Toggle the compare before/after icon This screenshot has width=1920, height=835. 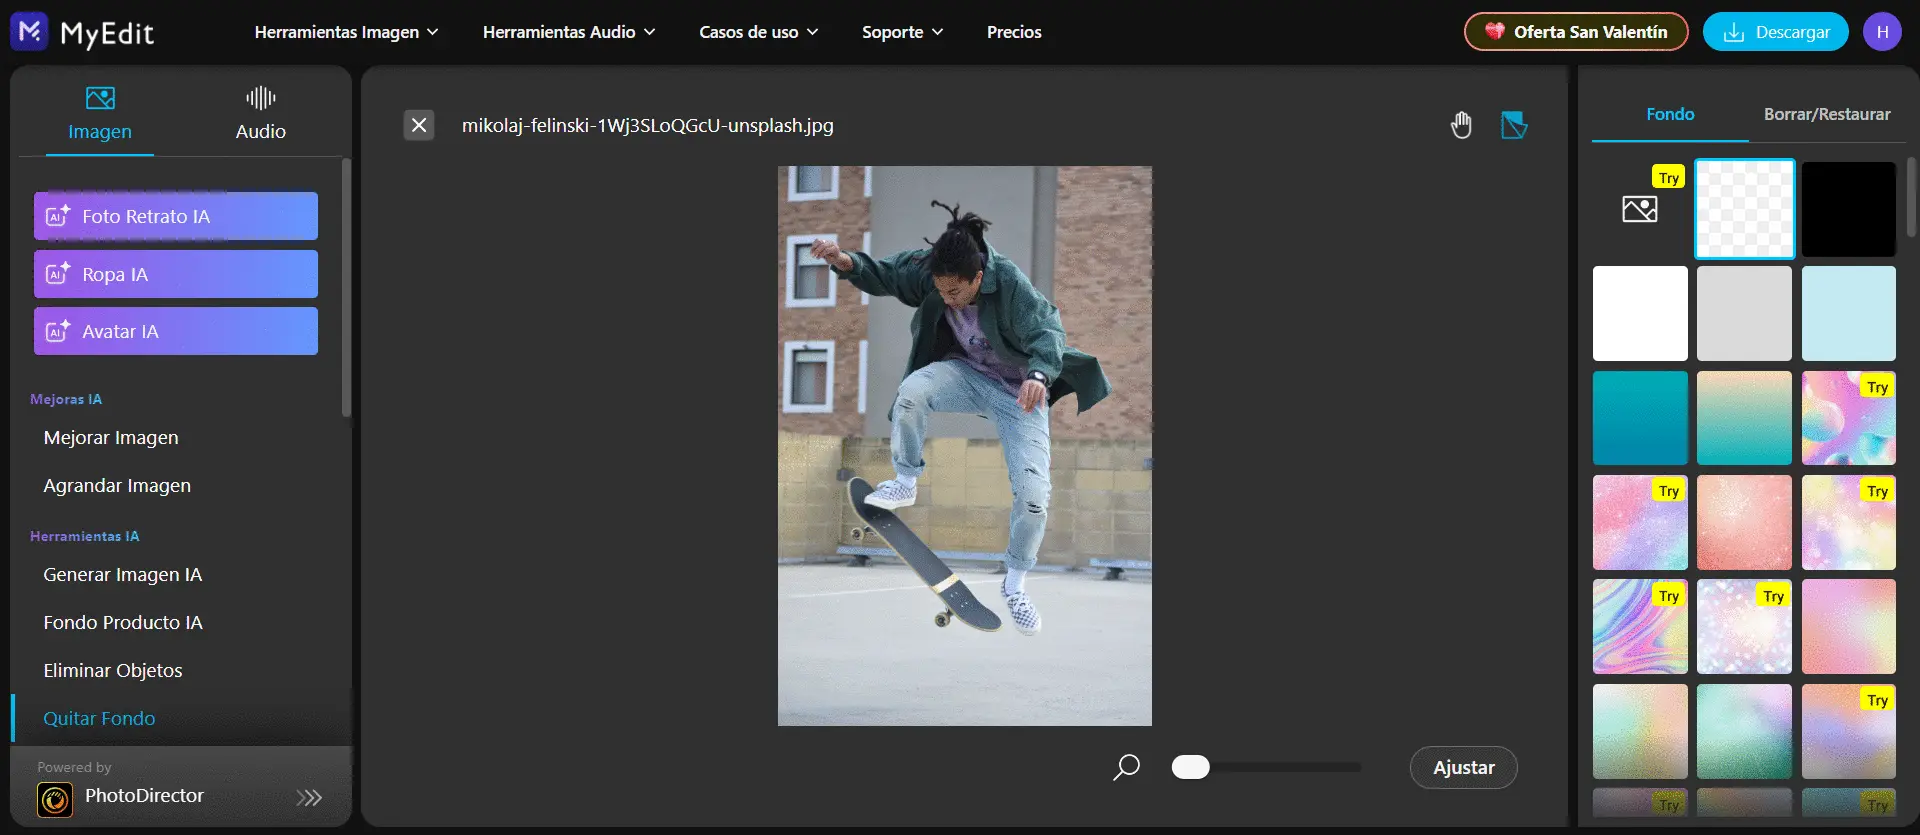[x=1514, y=125]
